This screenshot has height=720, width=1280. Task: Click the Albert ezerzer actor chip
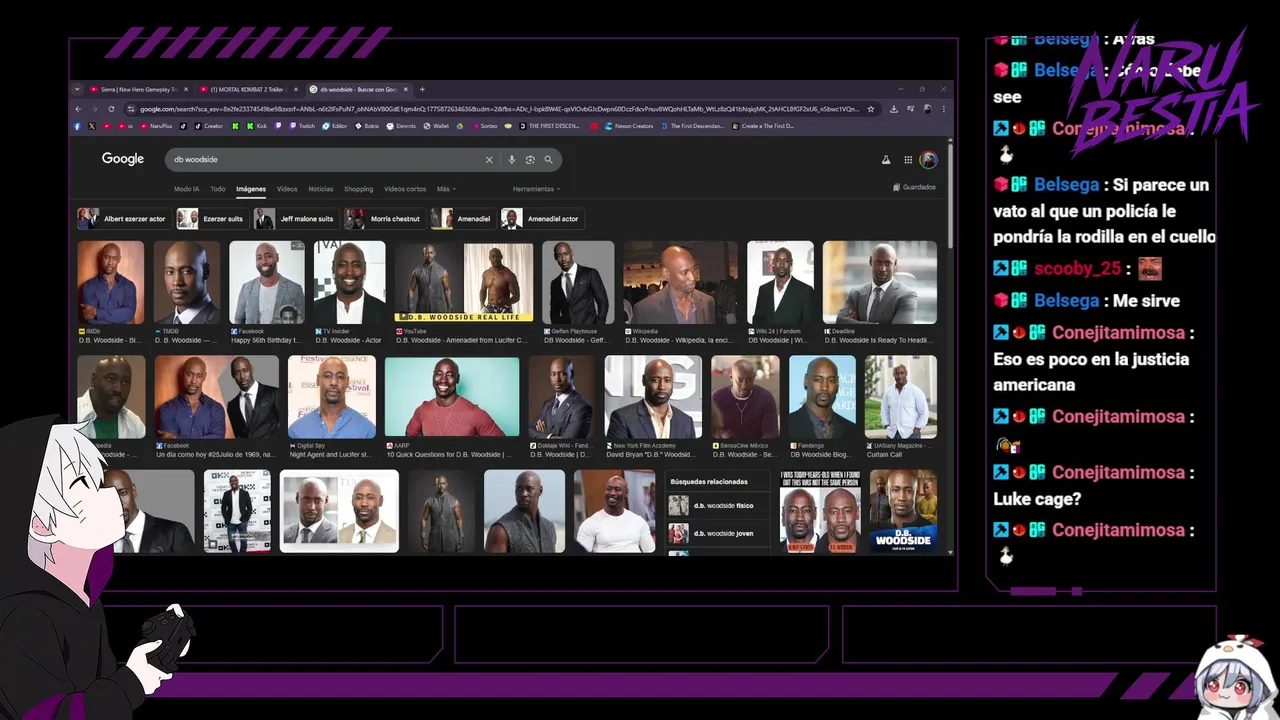point(123,219)
